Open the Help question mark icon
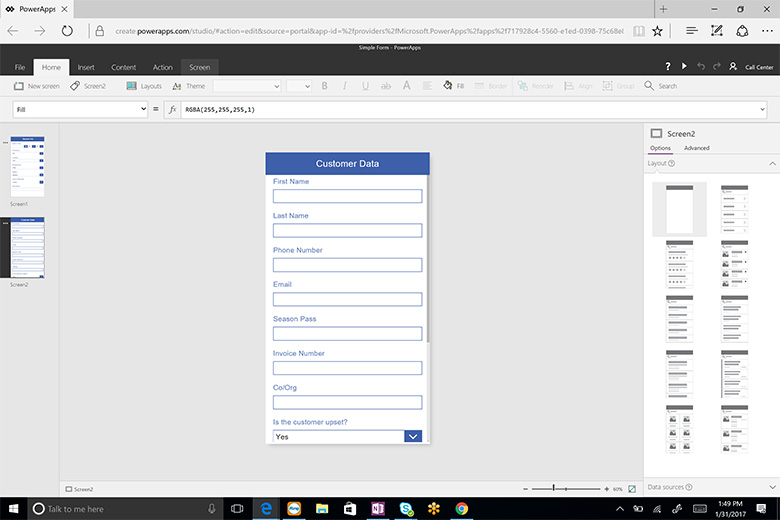780x520 pixels. click(x=667, y=67)
